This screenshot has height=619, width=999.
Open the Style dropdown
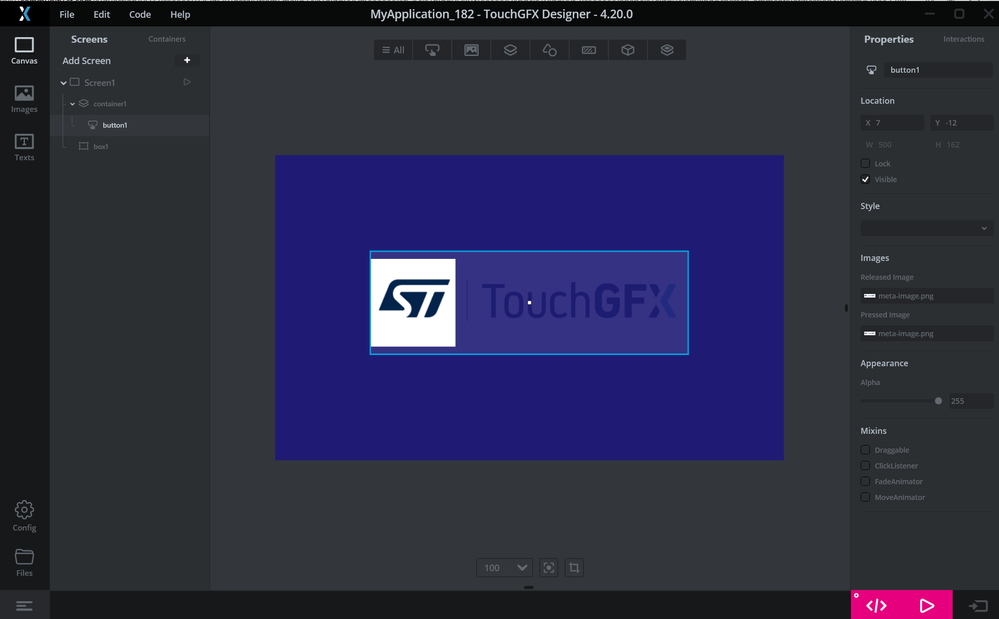point(926,228)
